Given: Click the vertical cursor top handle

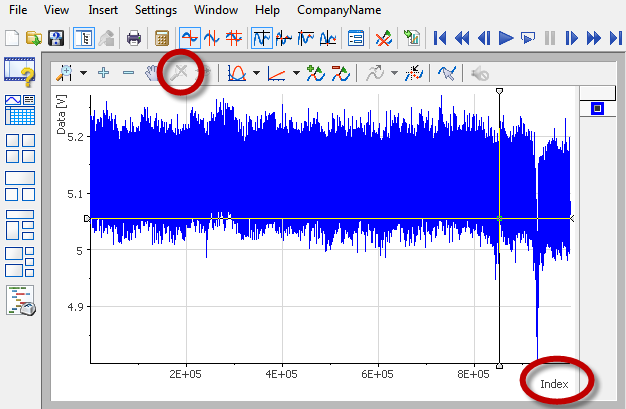Looking at the screenshot, I should pyautogui.click(x=499, y=92).
